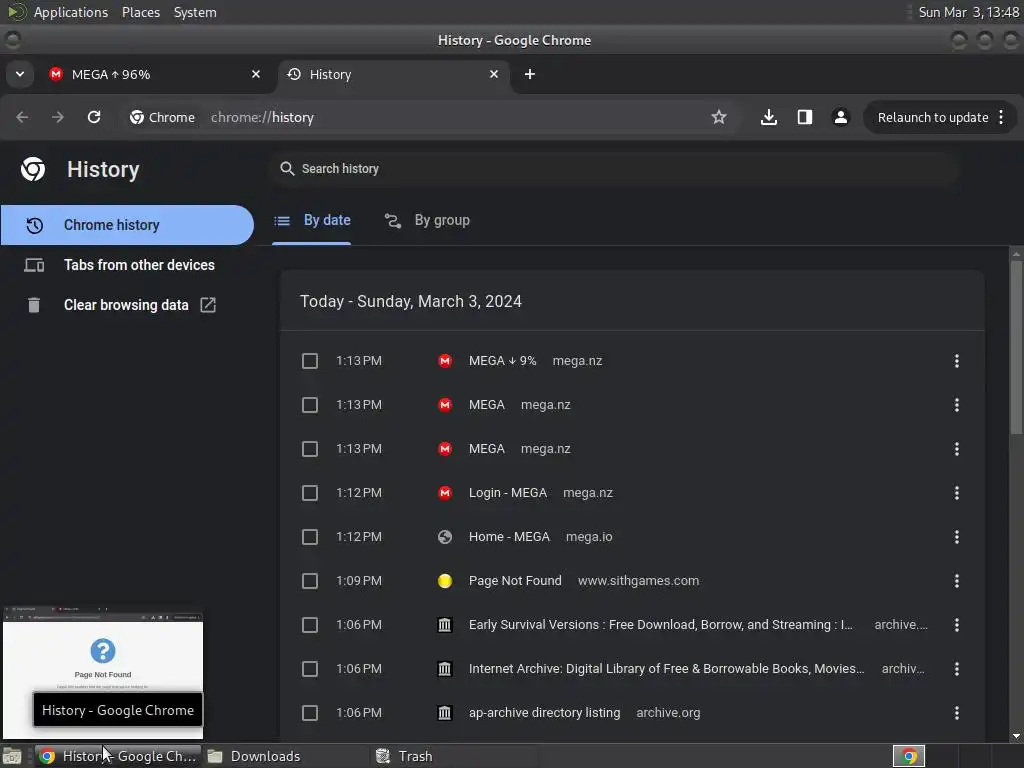Check the second 1:13 PM MEGA entry

(310, 405)
